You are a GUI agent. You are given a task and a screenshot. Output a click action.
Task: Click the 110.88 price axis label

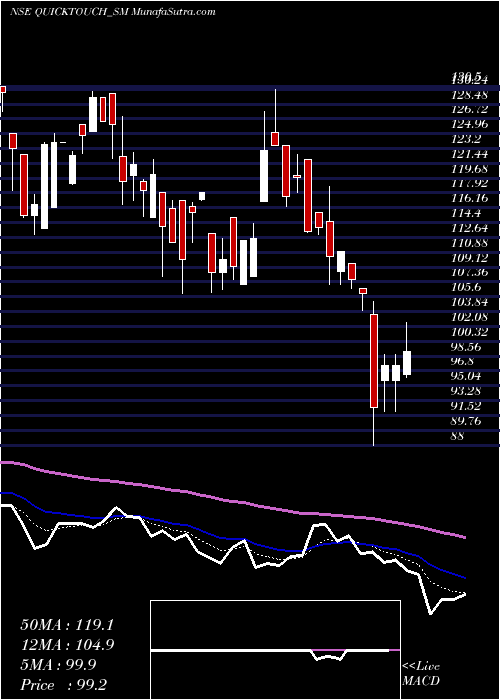tap(470, 243)
